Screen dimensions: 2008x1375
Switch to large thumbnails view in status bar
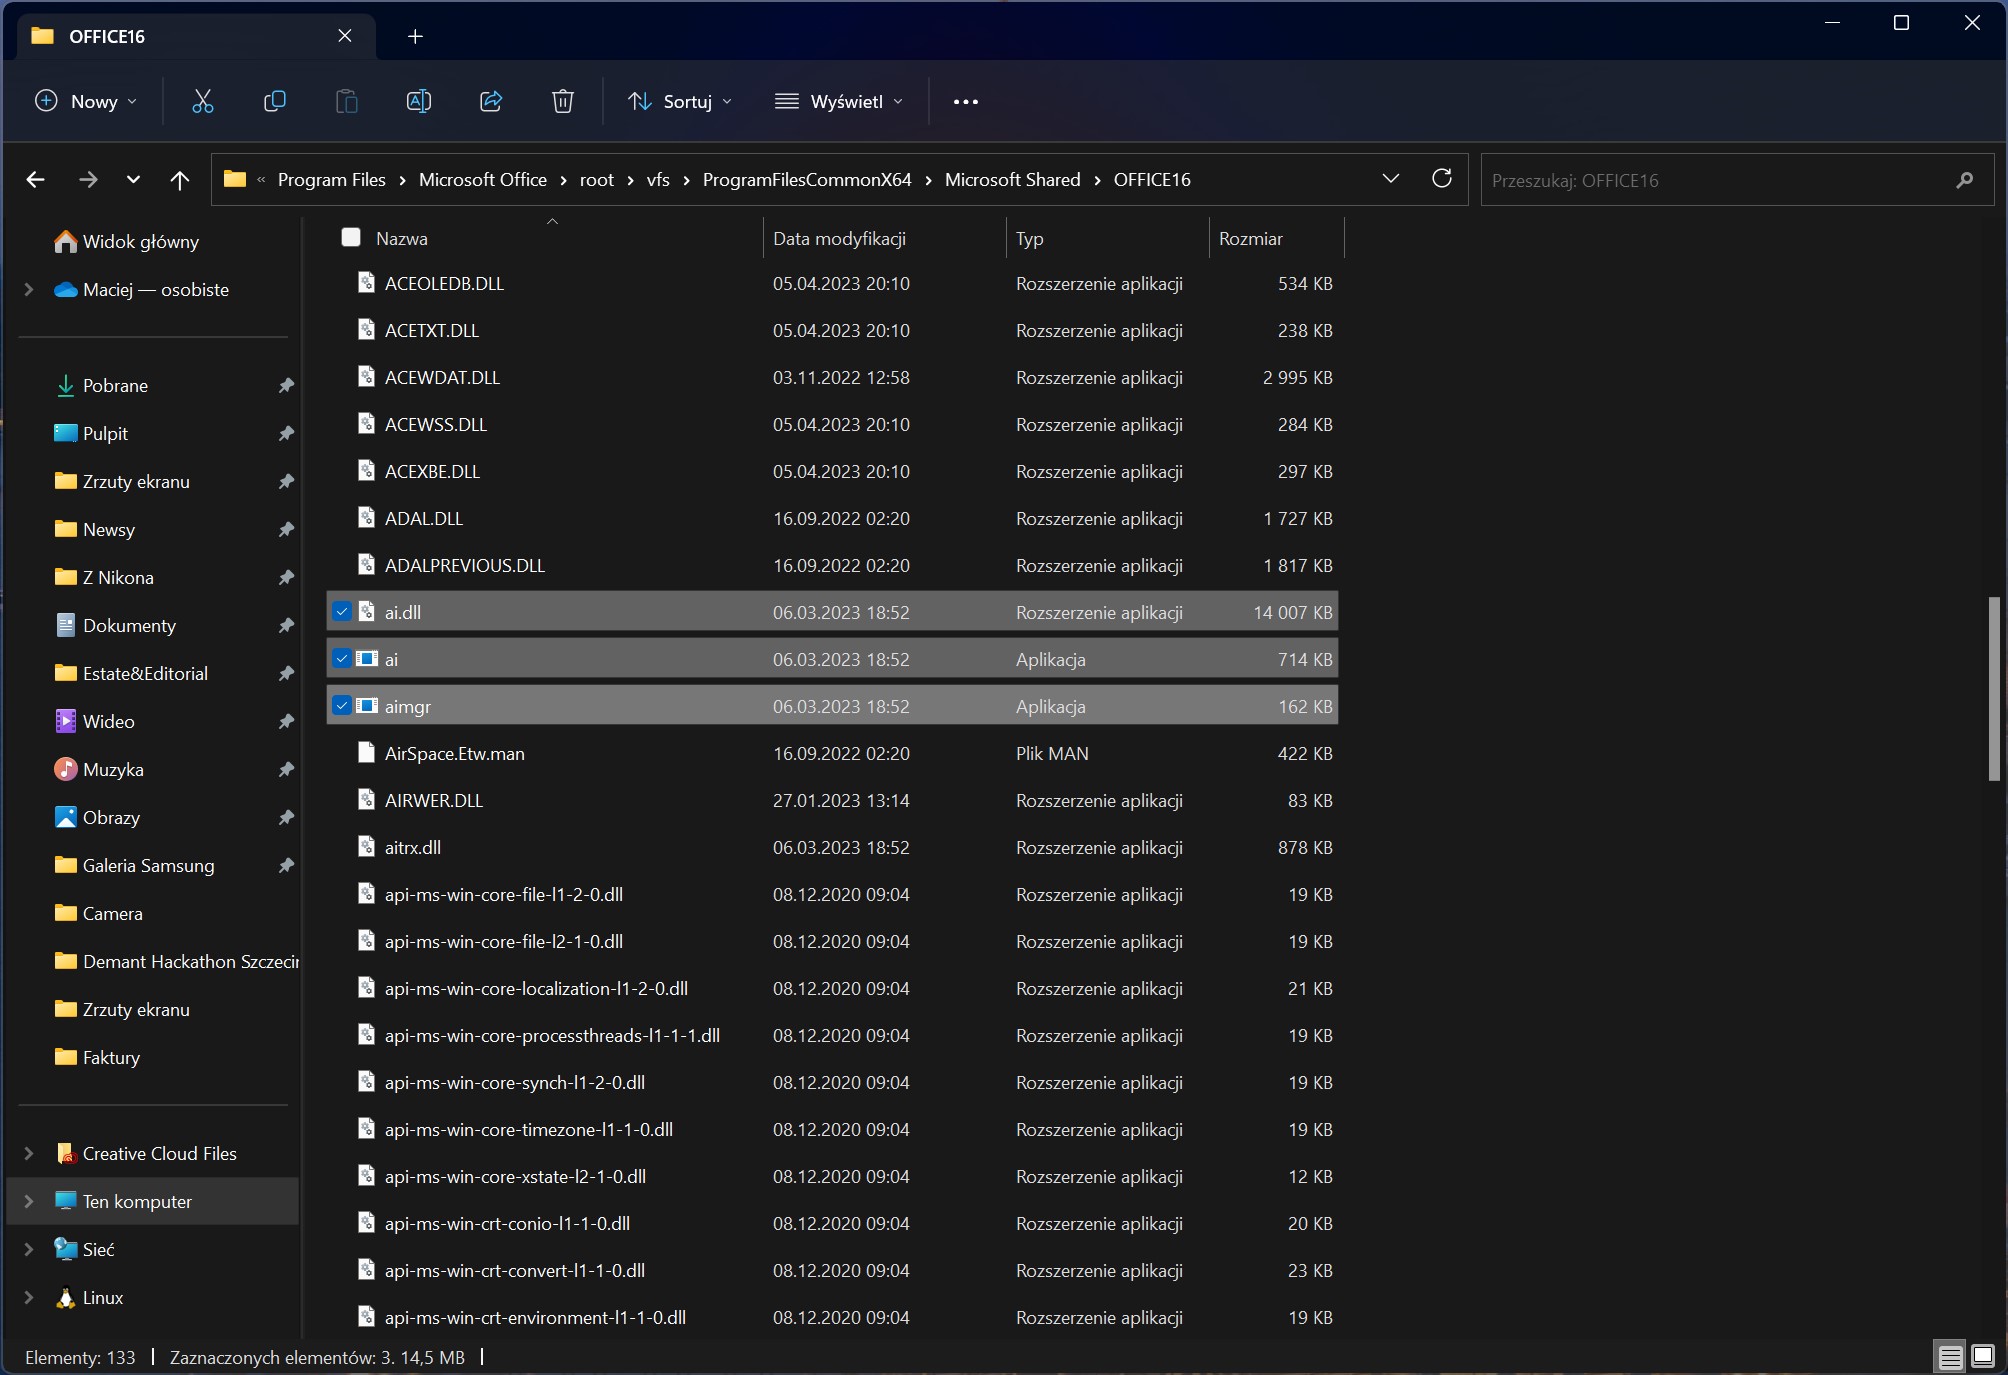click(1982, 1357)
